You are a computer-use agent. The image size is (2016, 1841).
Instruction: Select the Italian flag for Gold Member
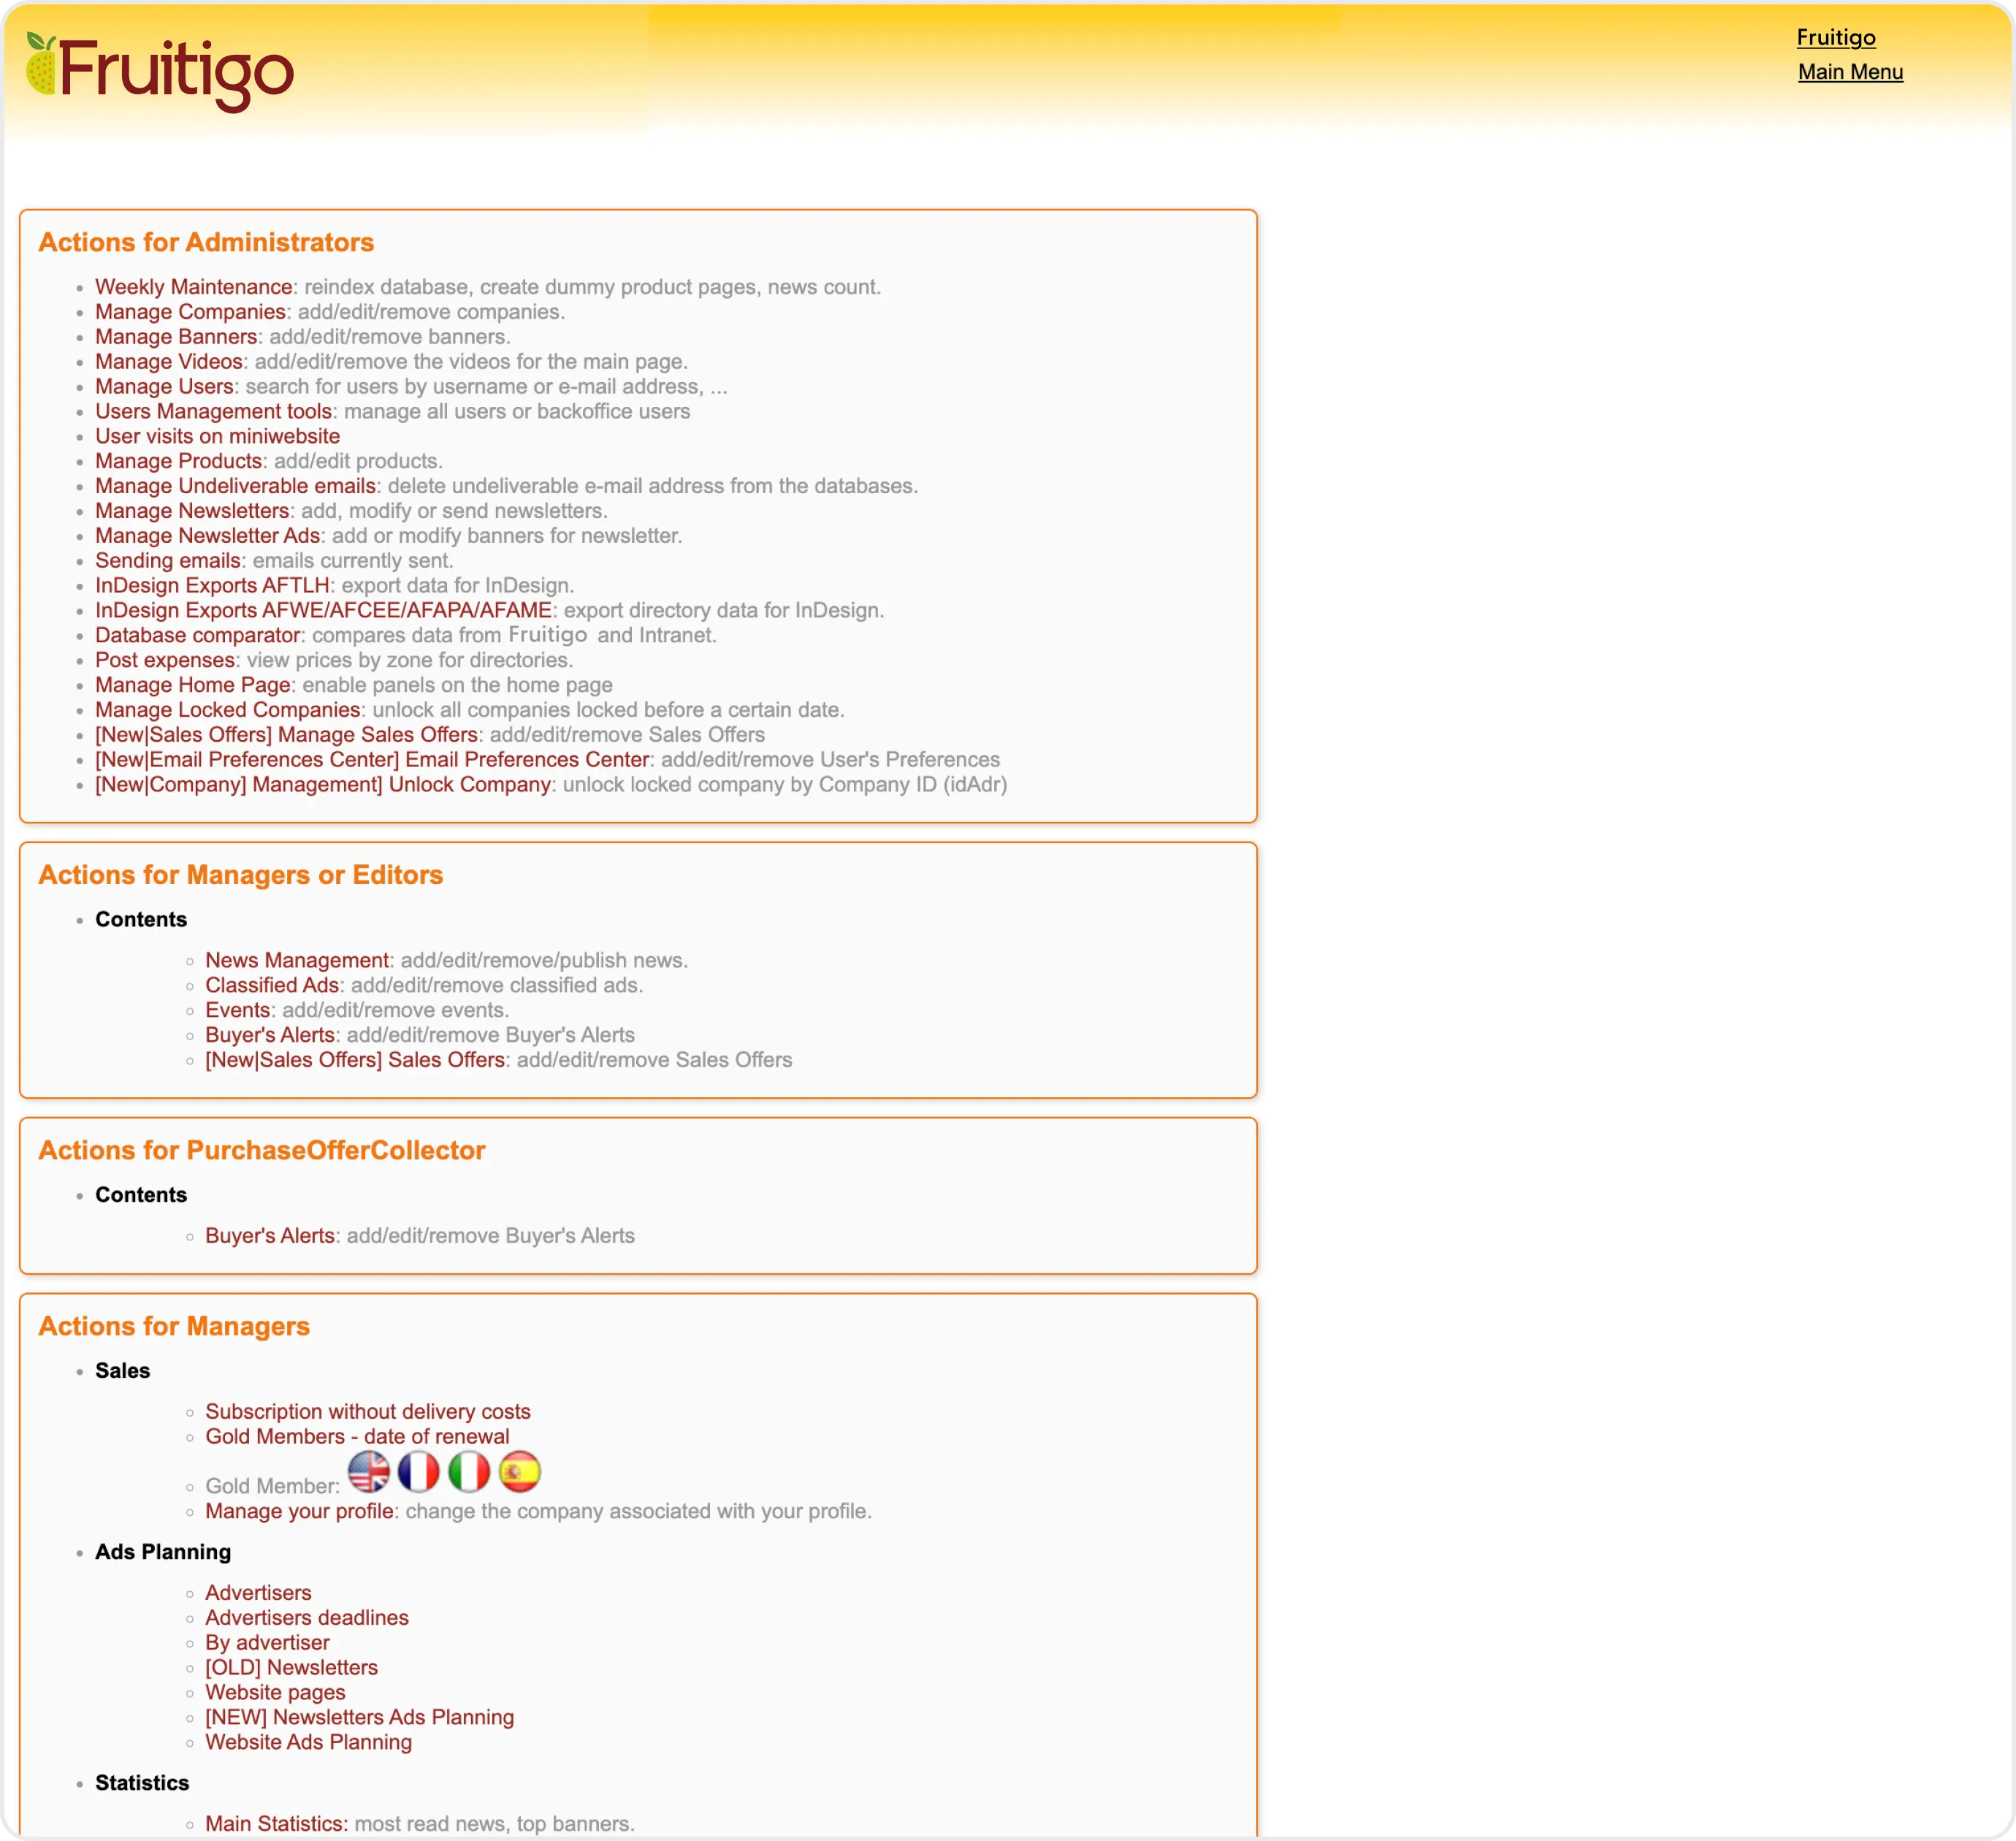coord(469,1471)
